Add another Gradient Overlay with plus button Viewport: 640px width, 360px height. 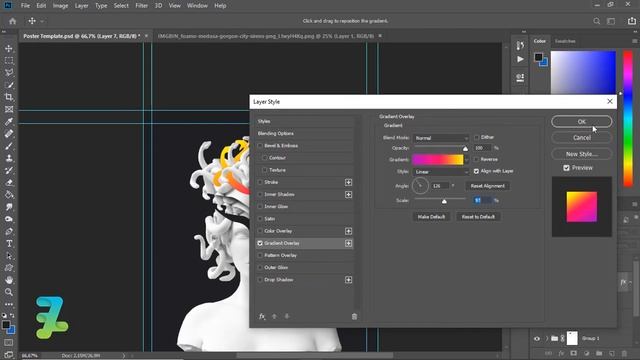click(x=348, y=244)
